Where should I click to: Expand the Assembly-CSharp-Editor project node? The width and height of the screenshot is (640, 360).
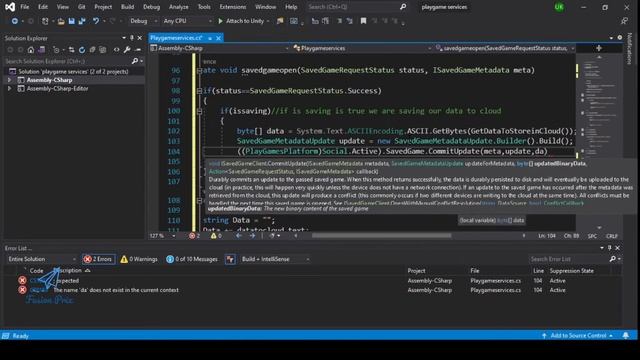coord(9,89)
